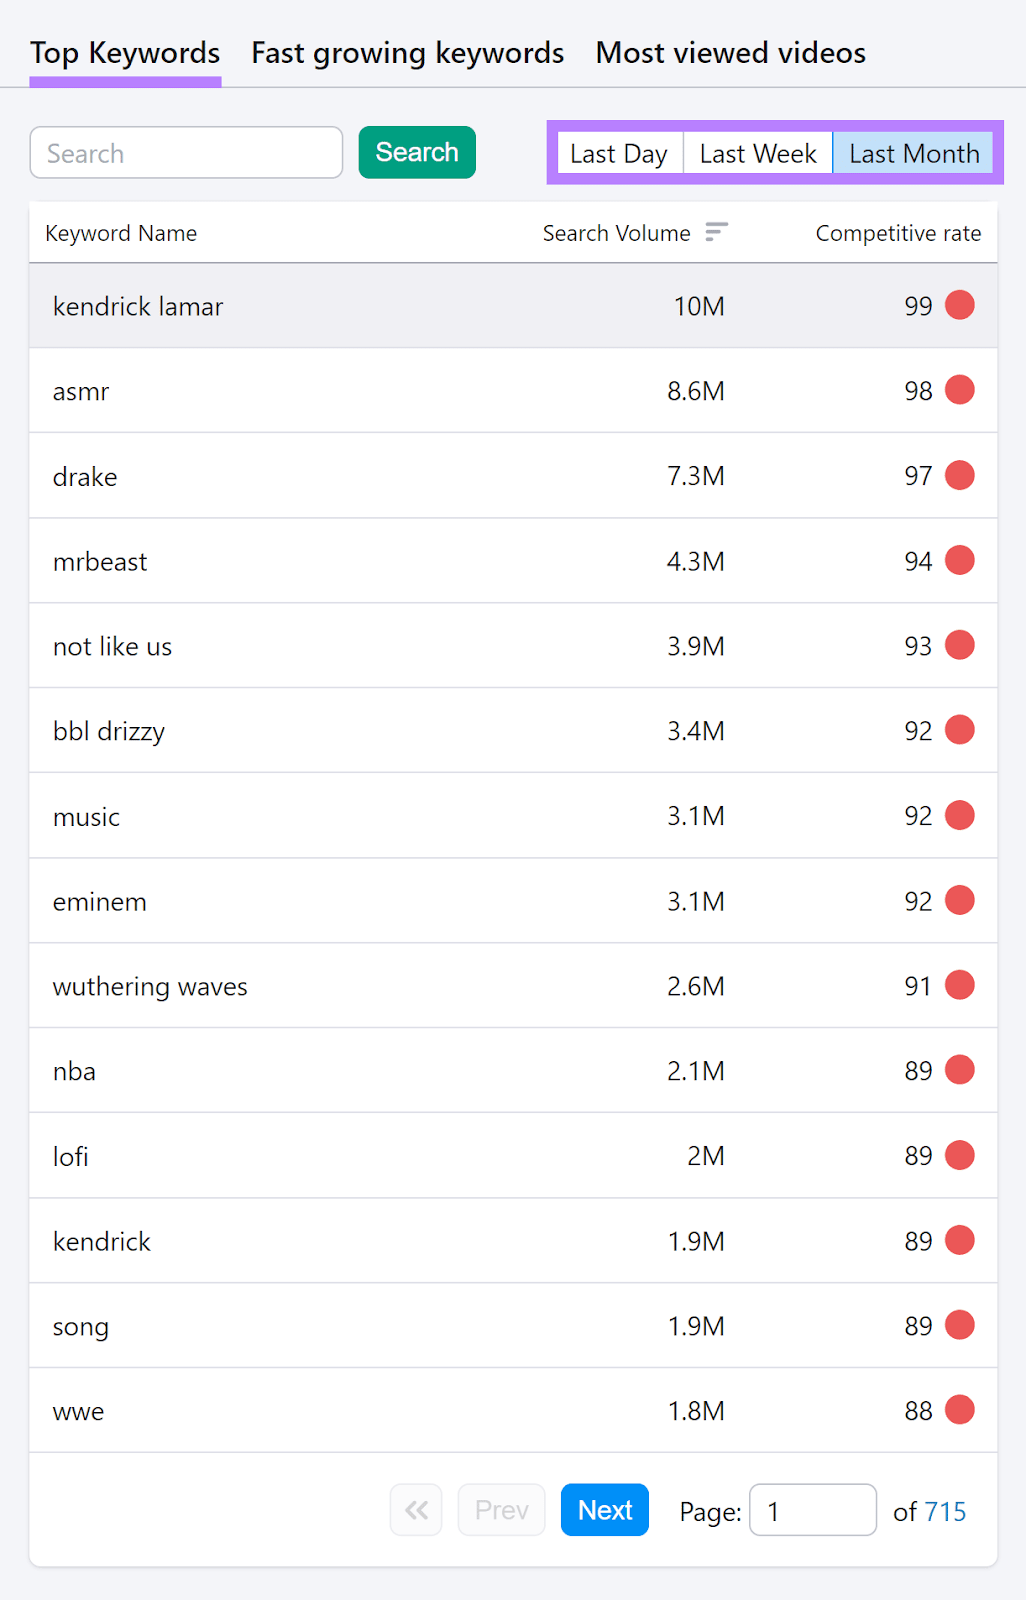Switch to the Fast growing keywords tab

tap(406, 52)
